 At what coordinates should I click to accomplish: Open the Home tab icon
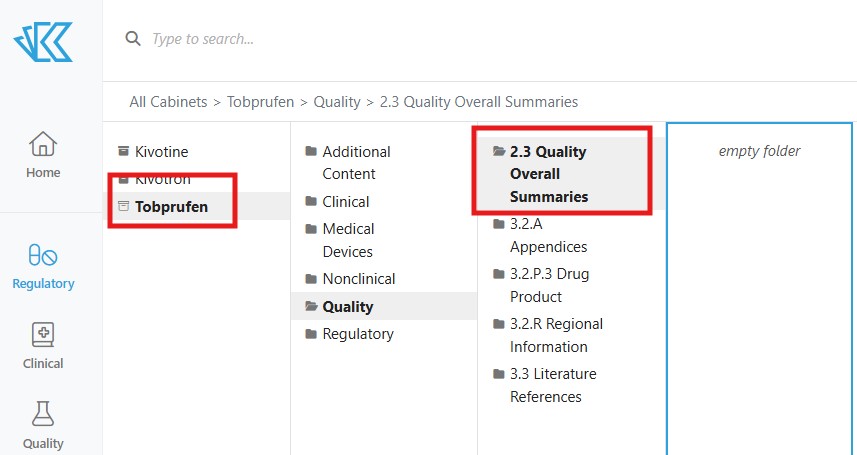43,145
